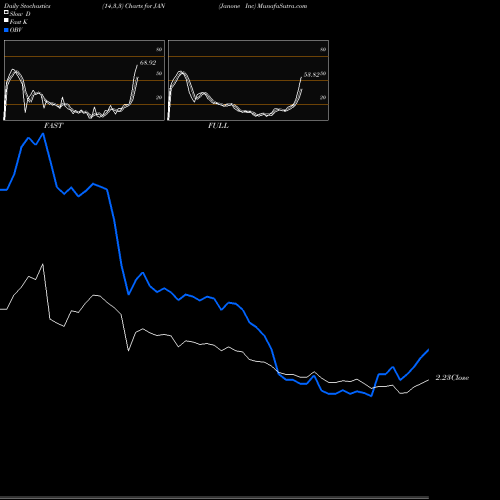Click the horizontal scrollbar at the bottom
Viewport: 500px width, 500px height.
(x=214, y=497)
